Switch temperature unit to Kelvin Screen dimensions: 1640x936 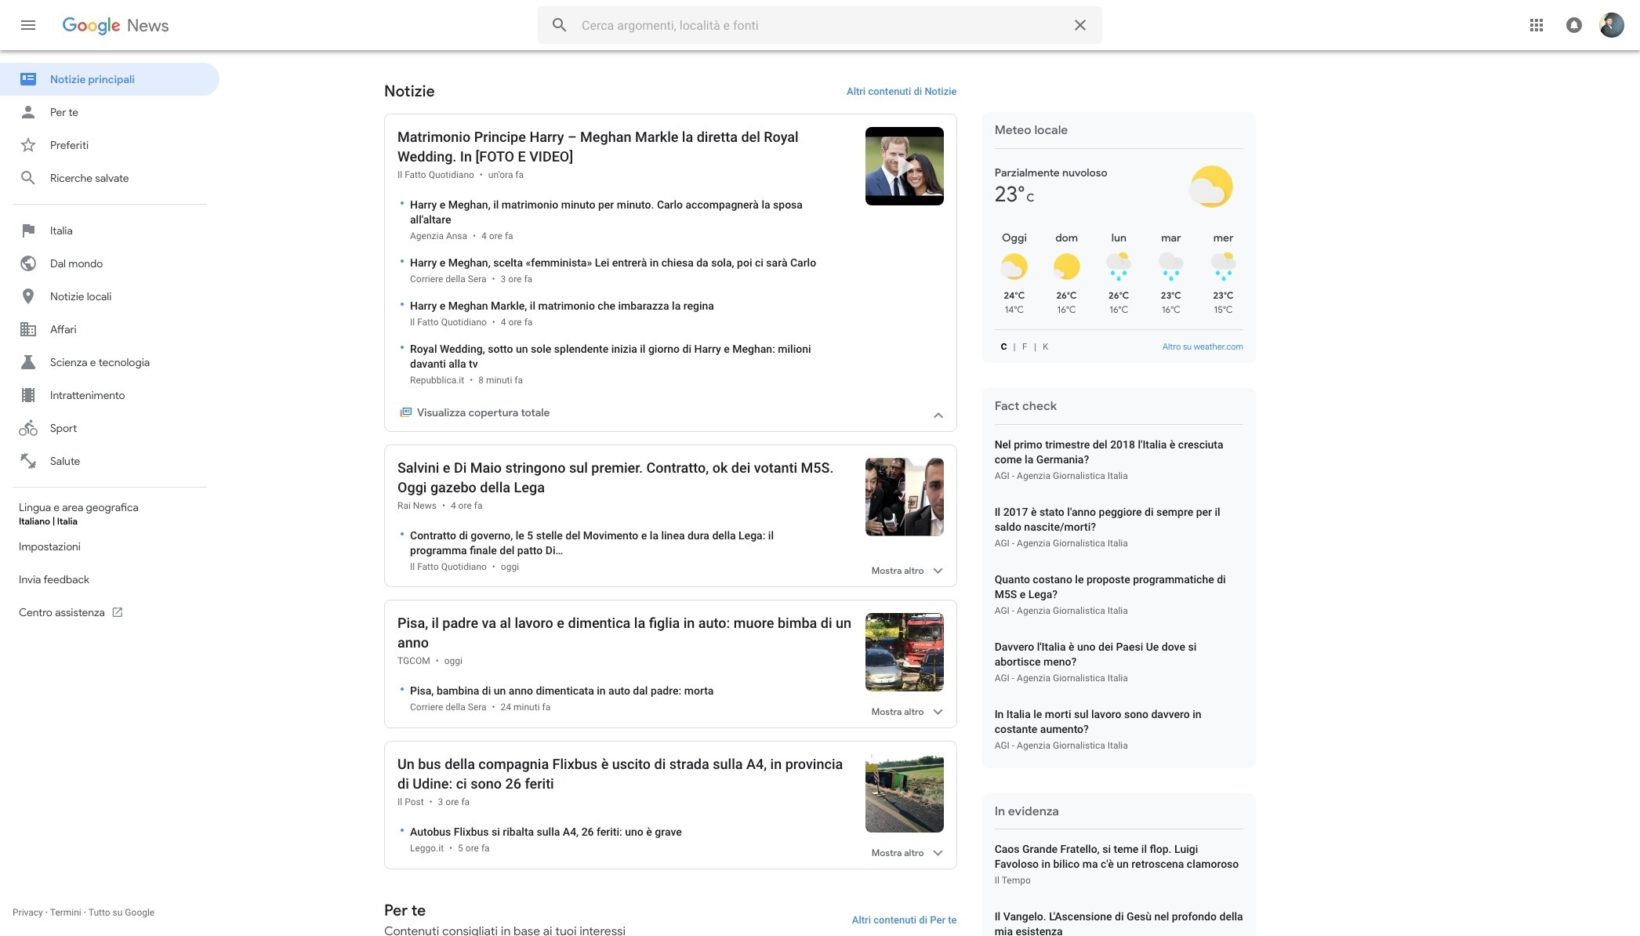1045,347
